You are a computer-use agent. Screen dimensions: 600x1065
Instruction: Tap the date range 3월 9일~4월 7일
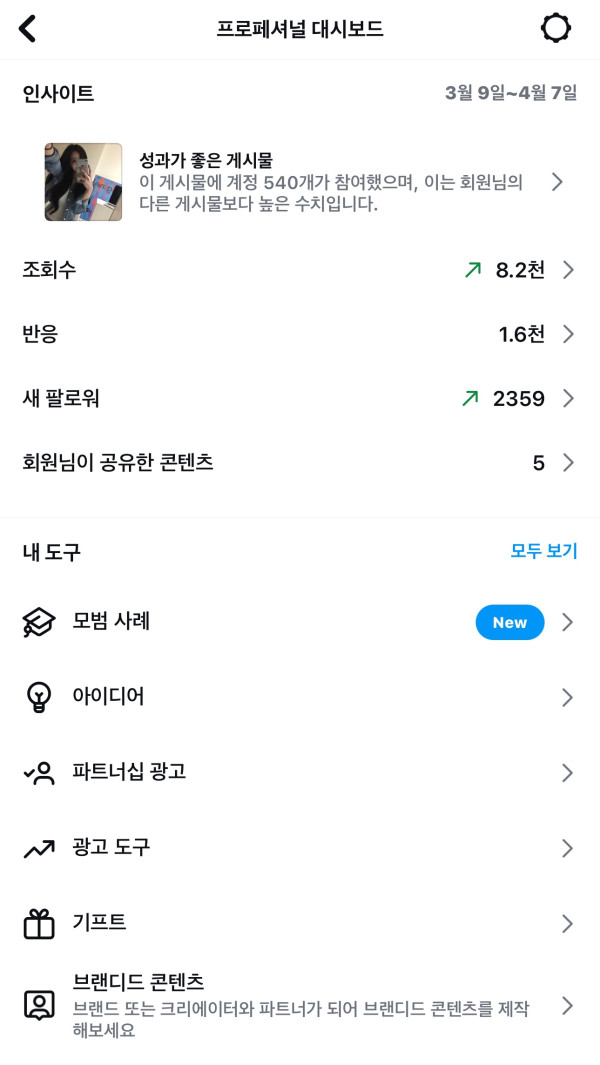click(x=511, y=93)
